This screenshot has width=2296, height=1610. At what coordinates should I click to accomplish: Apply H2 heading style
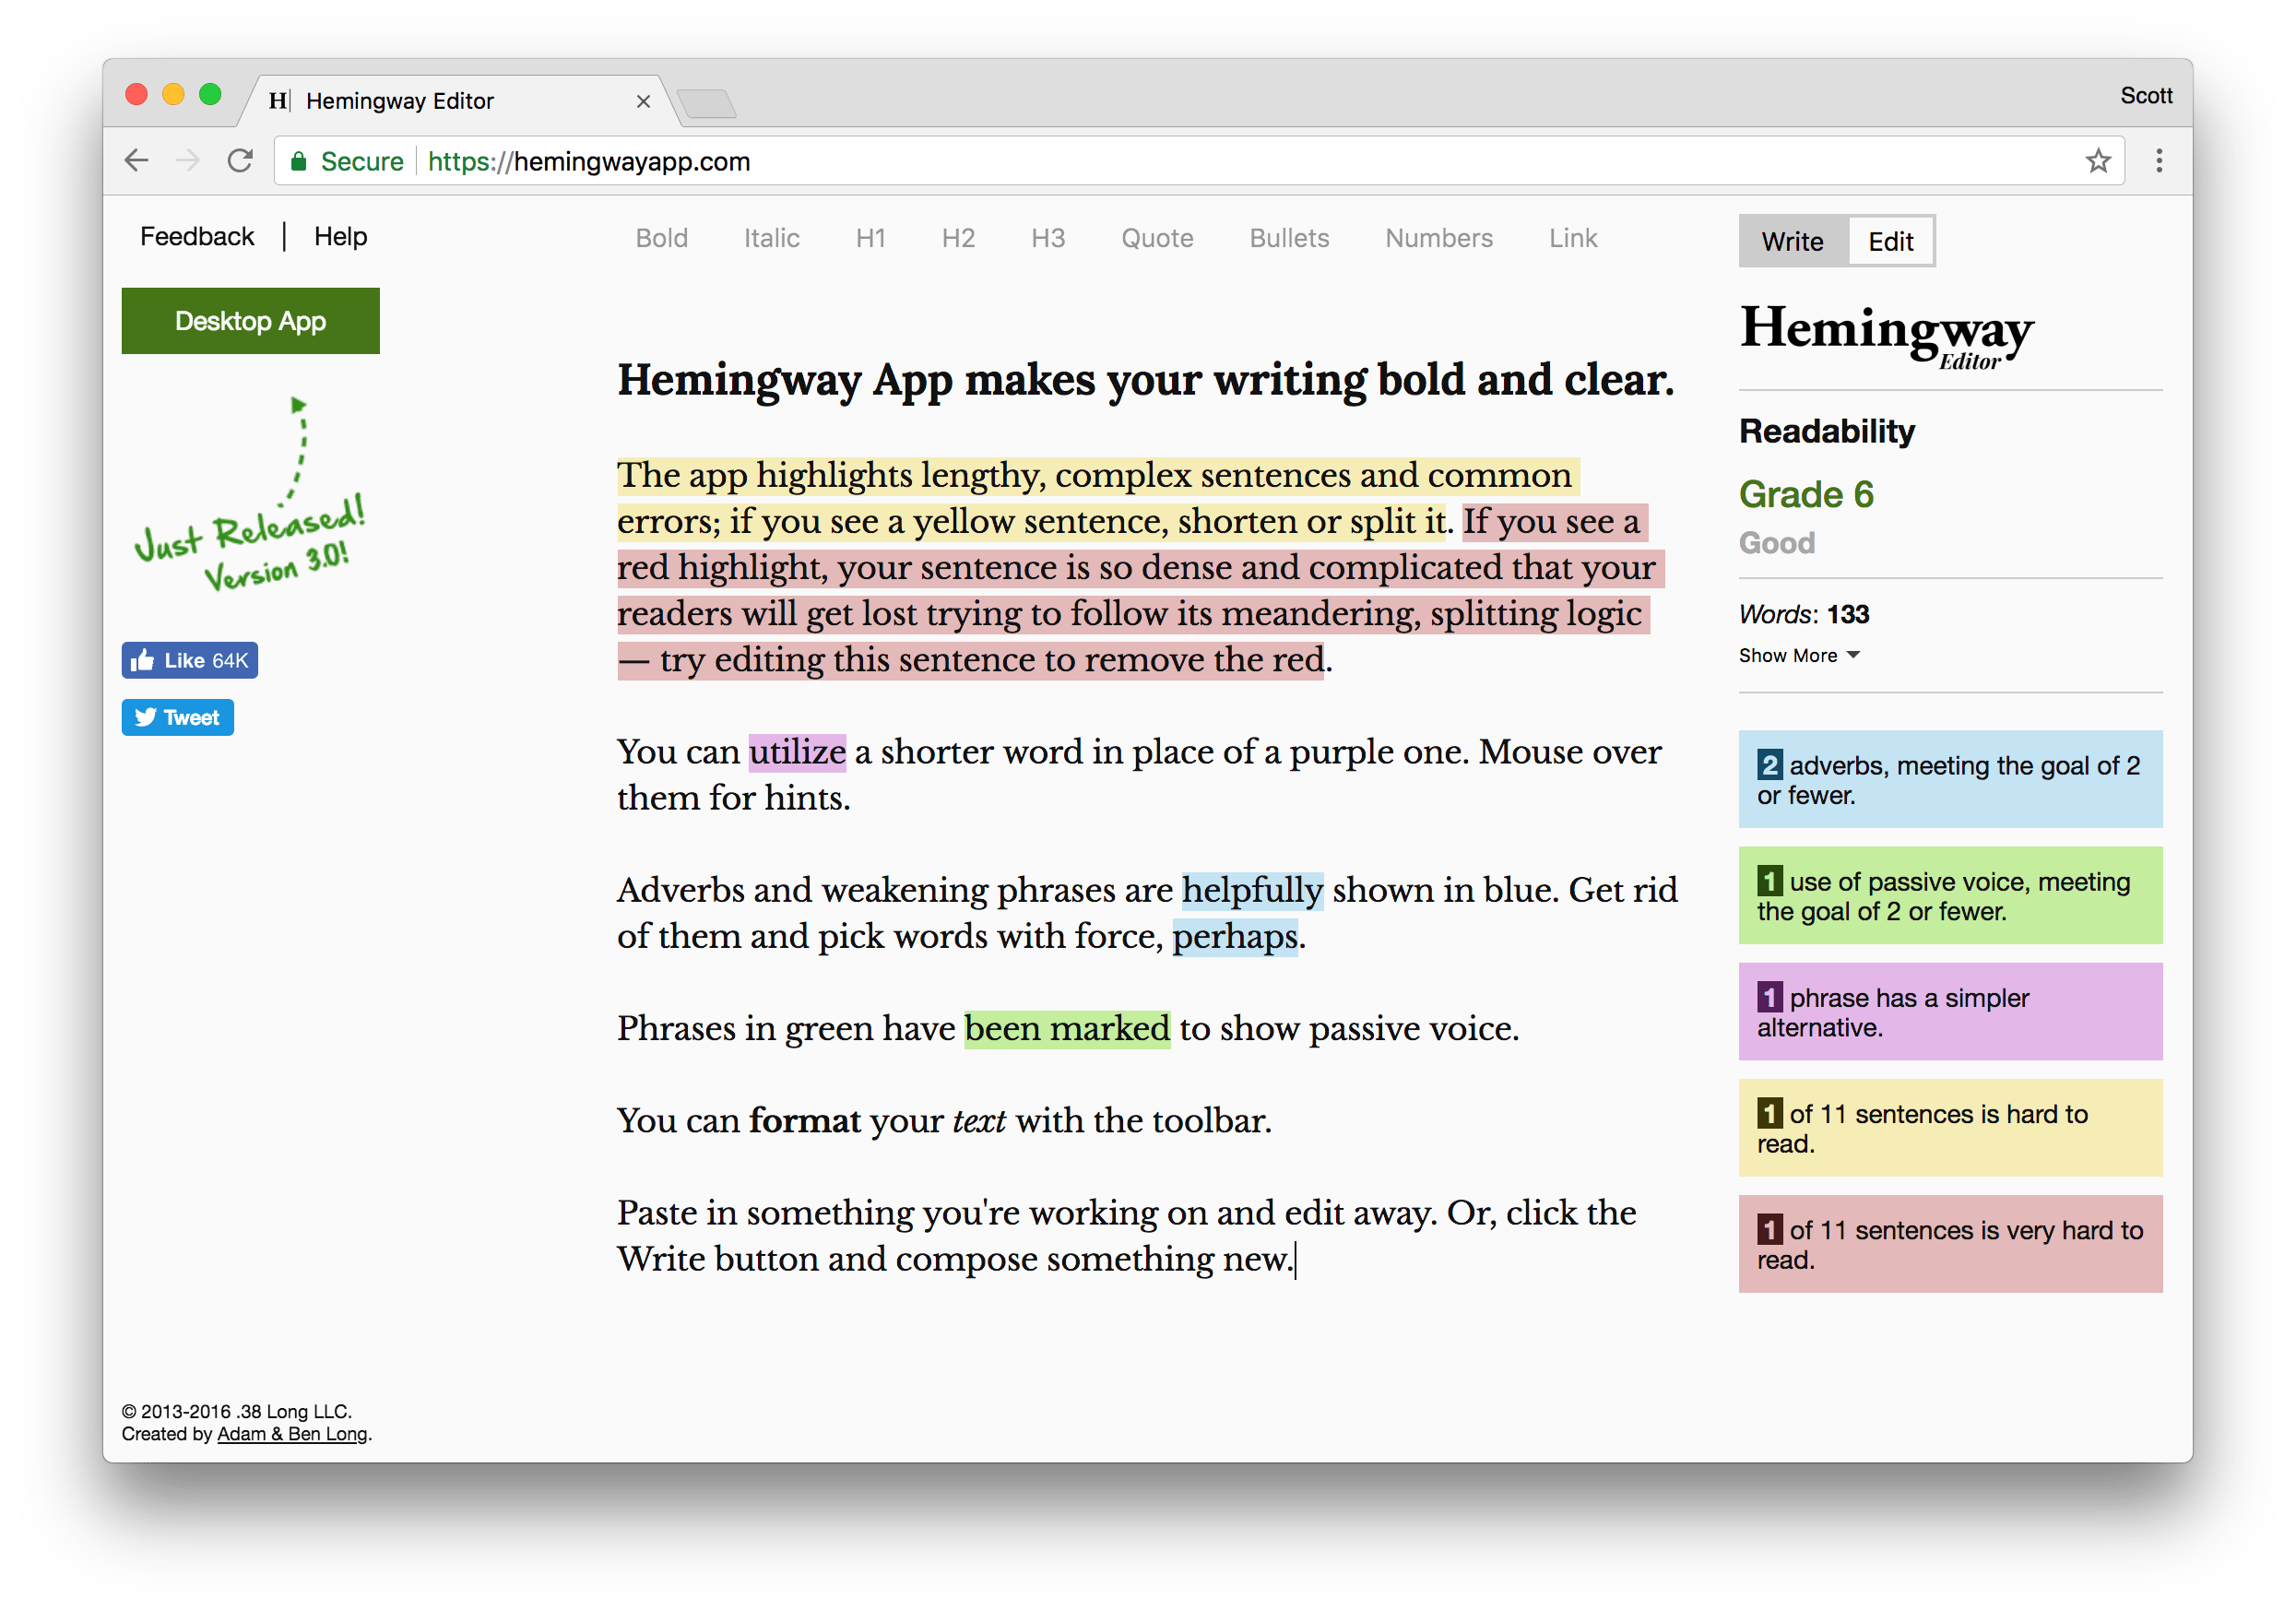958,238
